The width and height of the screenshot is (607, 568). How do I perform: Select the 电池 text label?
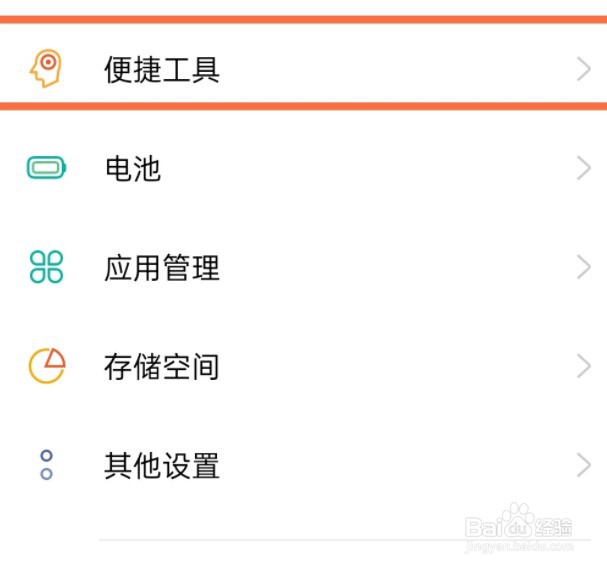pos(133,168)
